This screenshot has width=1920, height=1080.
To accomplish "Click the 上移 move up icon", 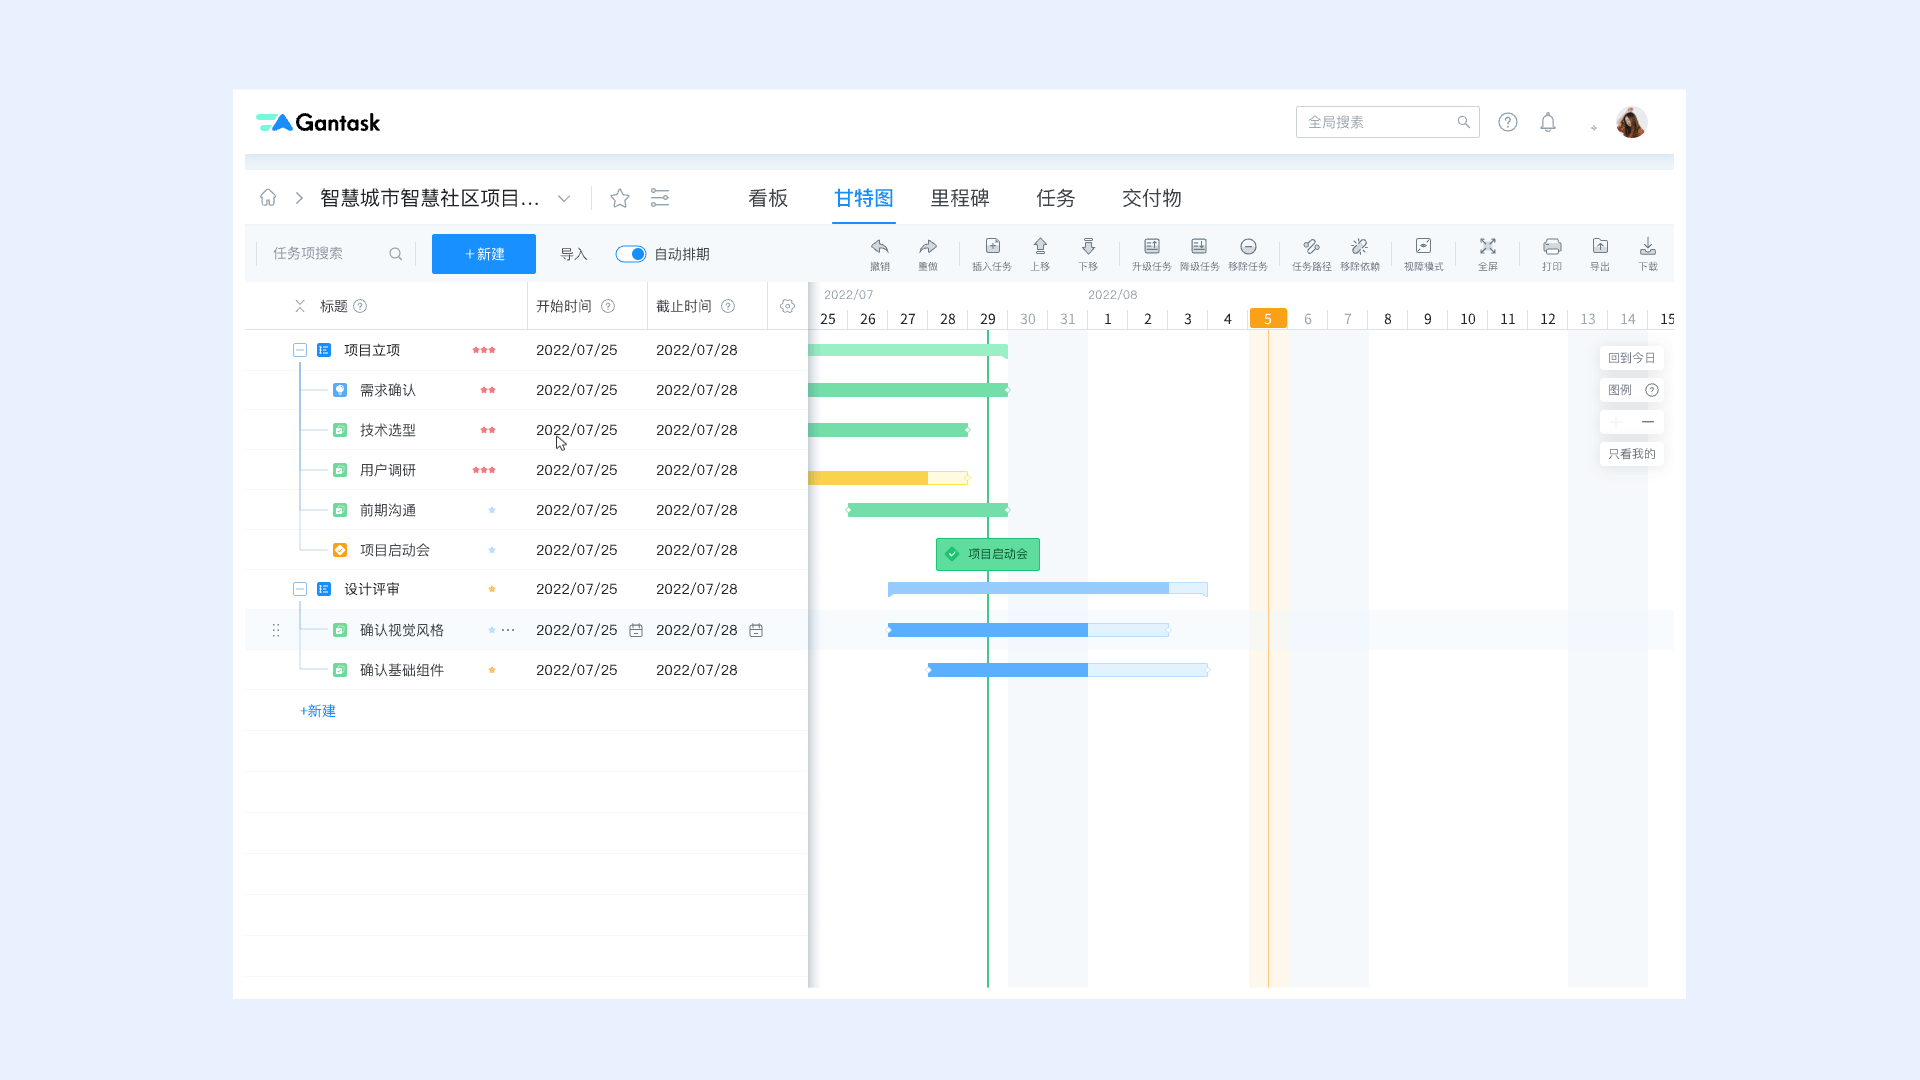I will pos(1040,246).
